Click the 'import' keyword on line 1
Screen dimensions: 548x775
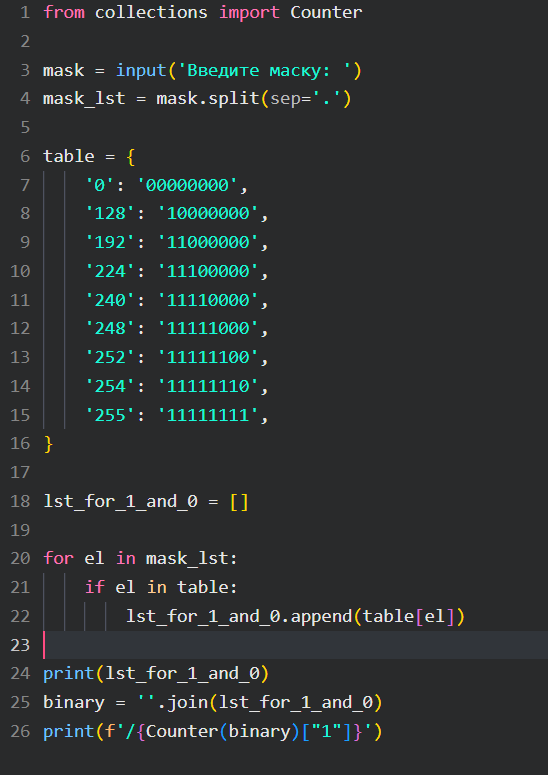[249, 13]
